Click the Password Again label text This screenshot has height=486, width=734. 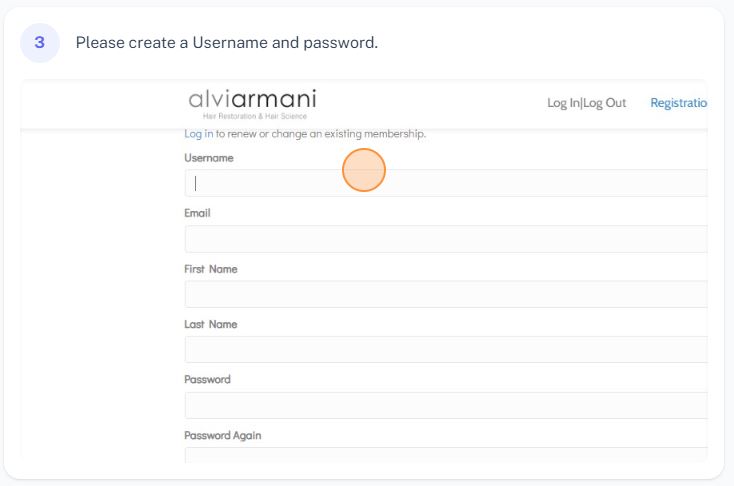point(223,435)
